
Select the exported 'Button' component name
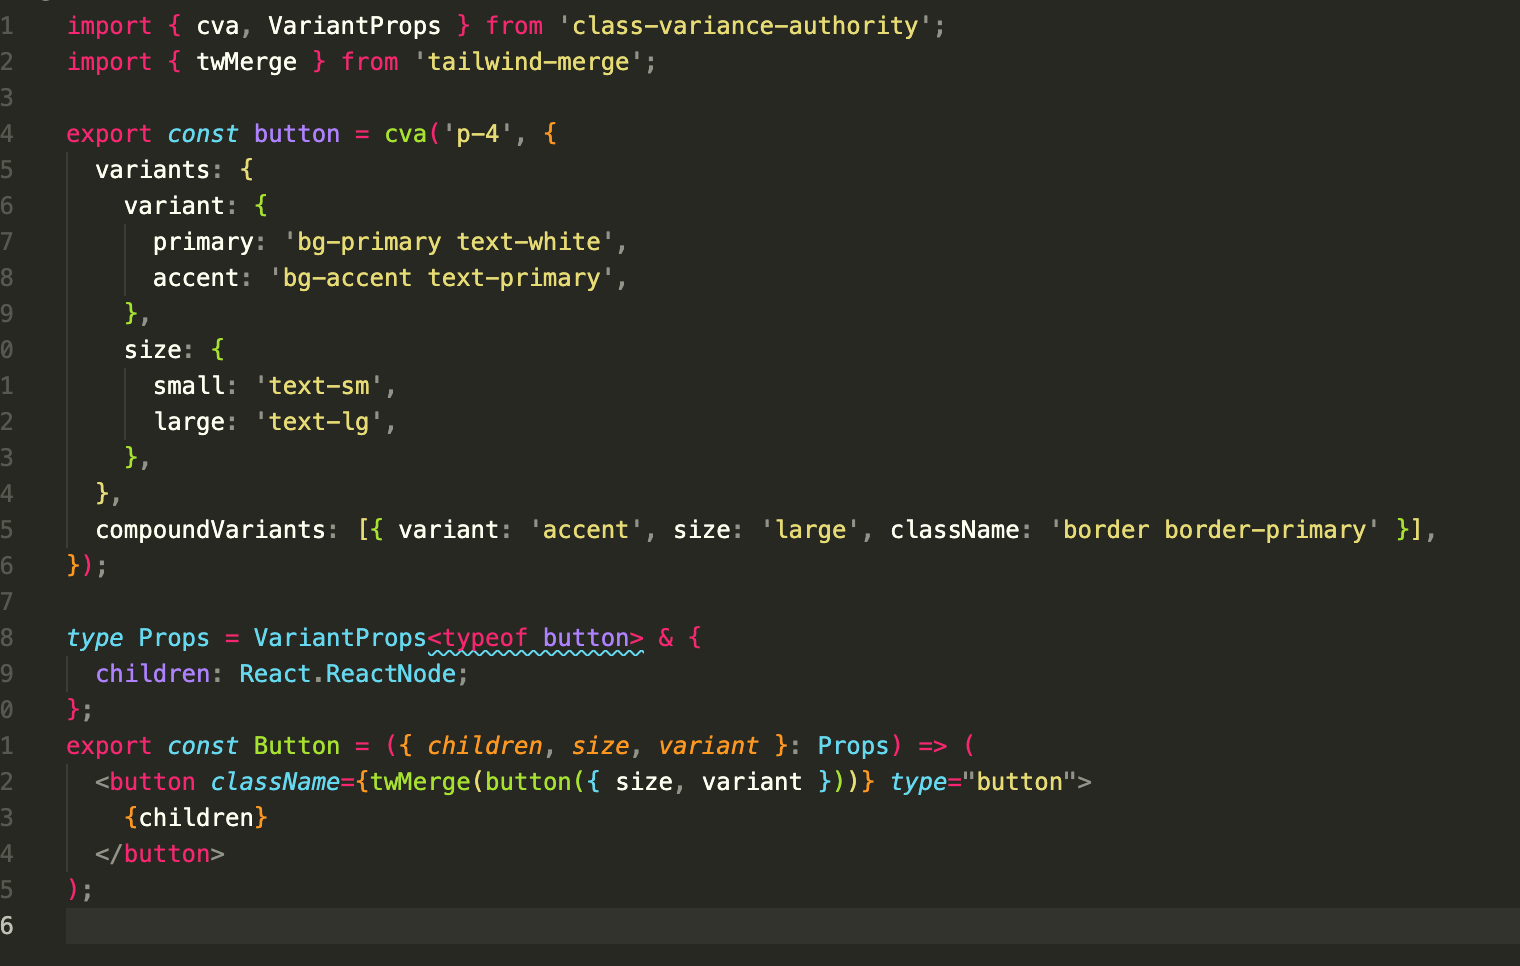click(x=296, y=745)
